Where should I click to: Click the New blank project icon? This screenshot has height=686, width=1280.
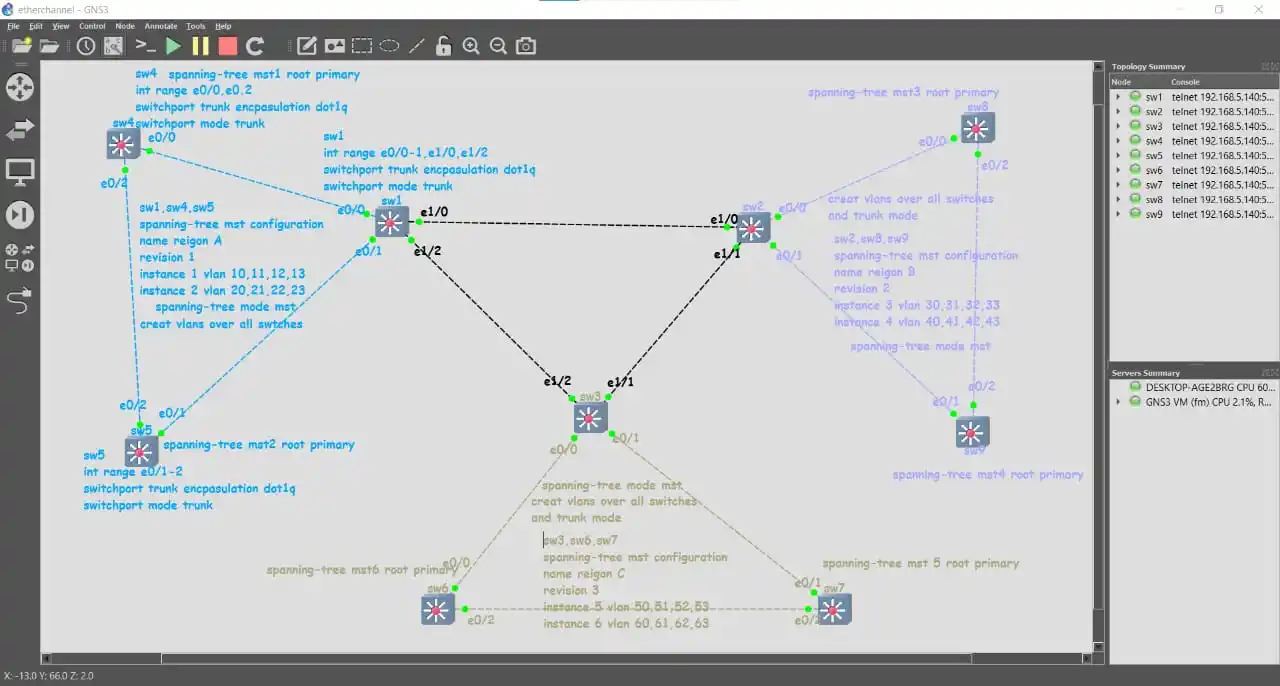point(21,46)
